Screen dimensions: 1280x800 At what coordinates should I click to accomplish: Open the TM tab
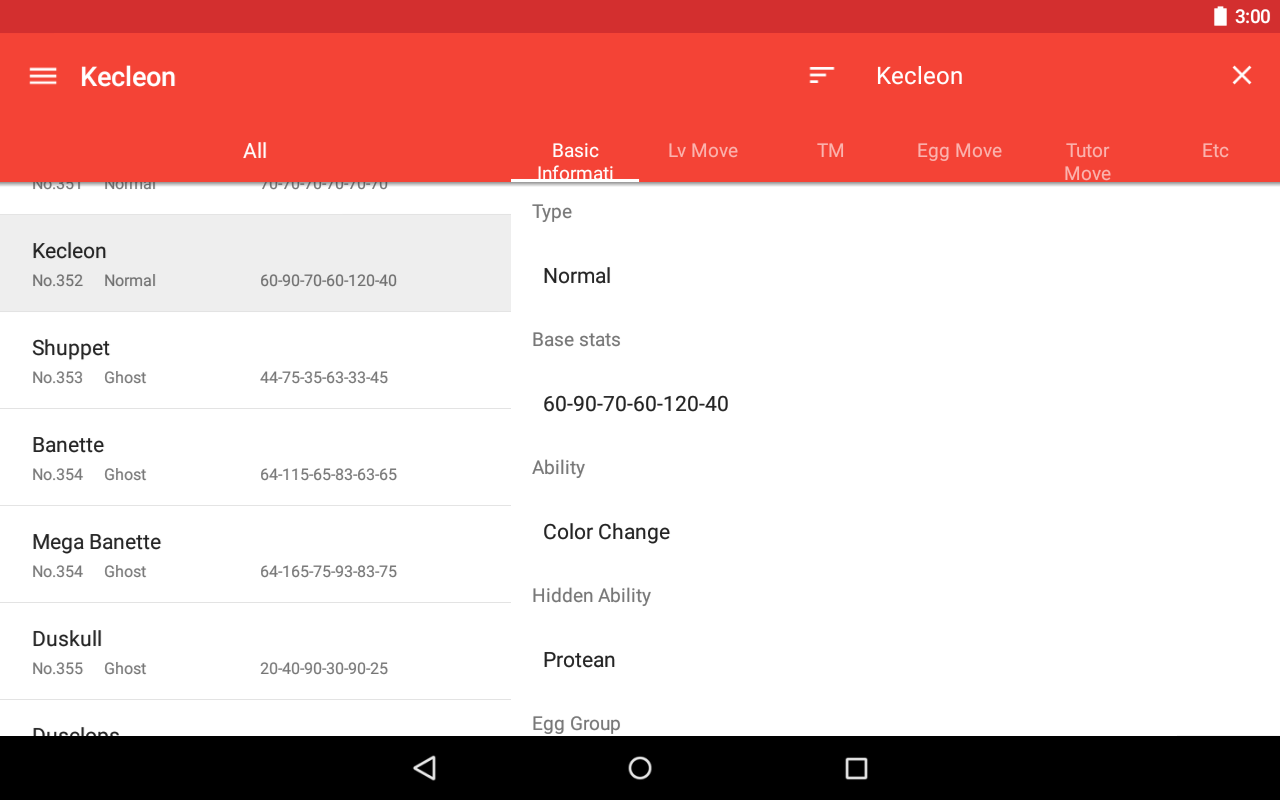point(831,151)
